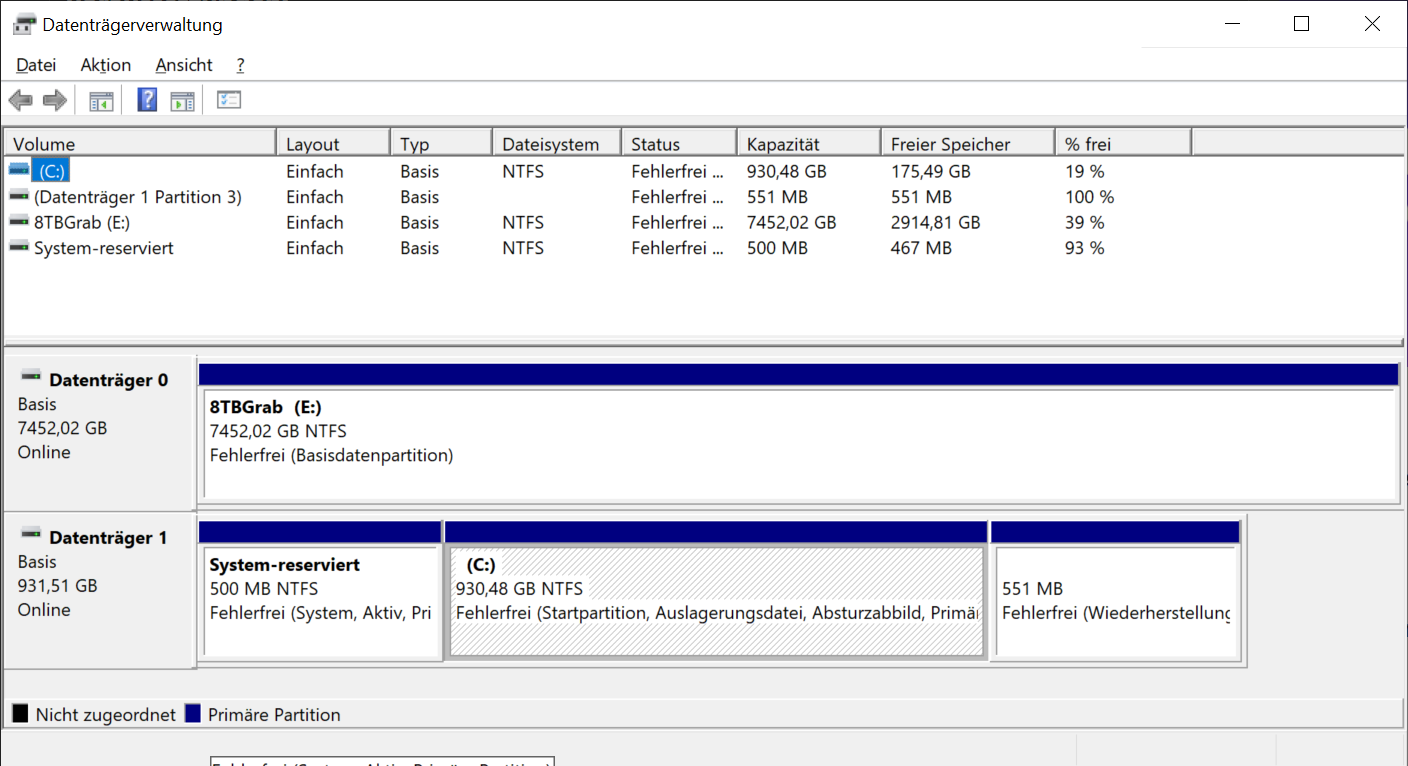
Task: Click the 39 % free value
Action: click(1085, 222)
